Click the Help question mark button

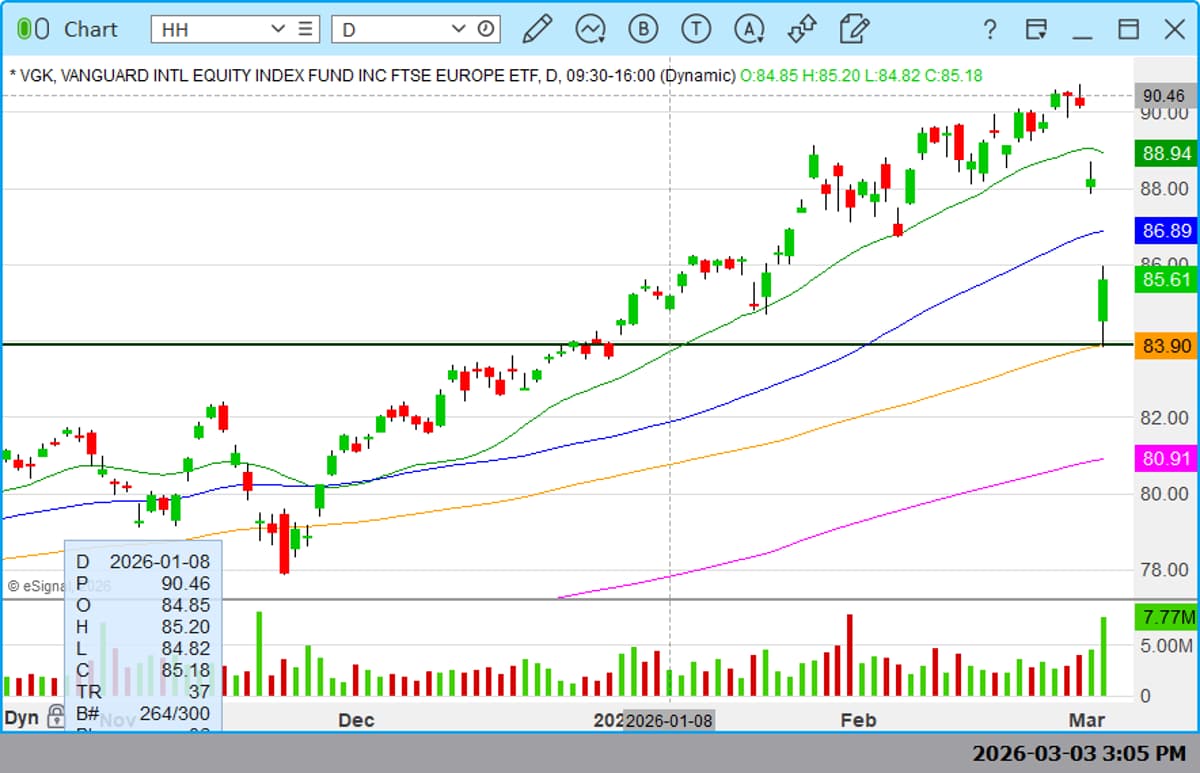pos(990,30)
